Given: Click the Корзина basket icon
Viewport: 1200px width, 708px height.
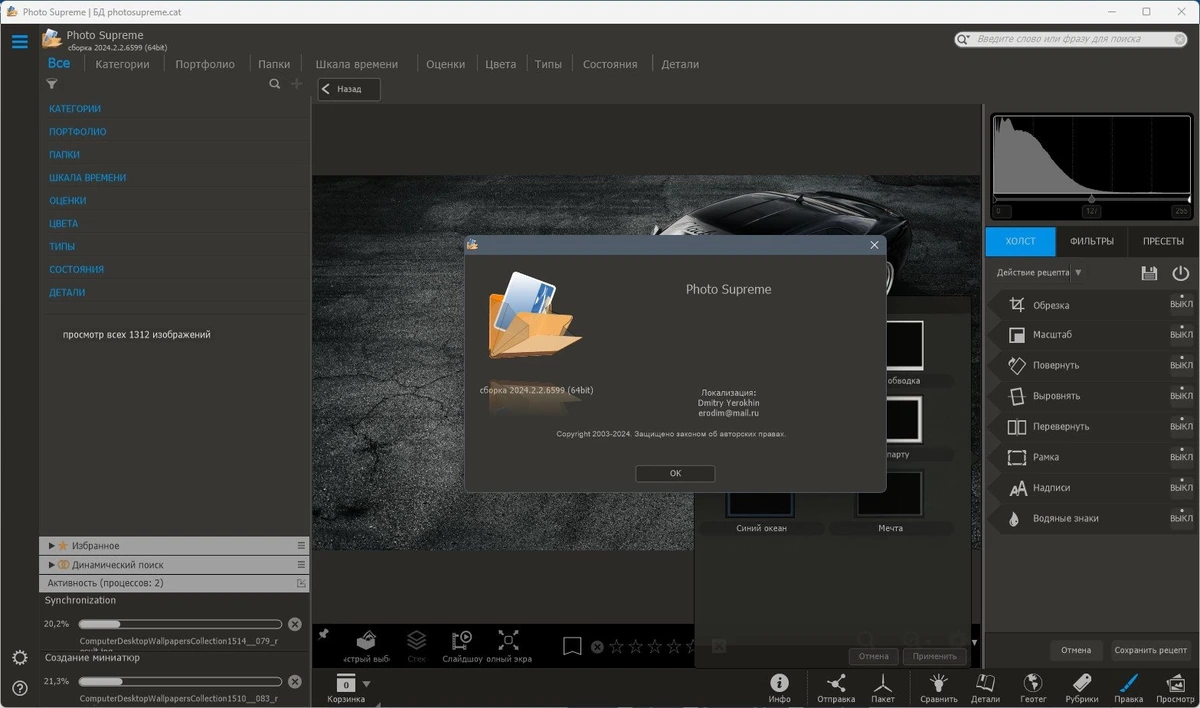Looking at the screenshot, I should tap(346, 684).
